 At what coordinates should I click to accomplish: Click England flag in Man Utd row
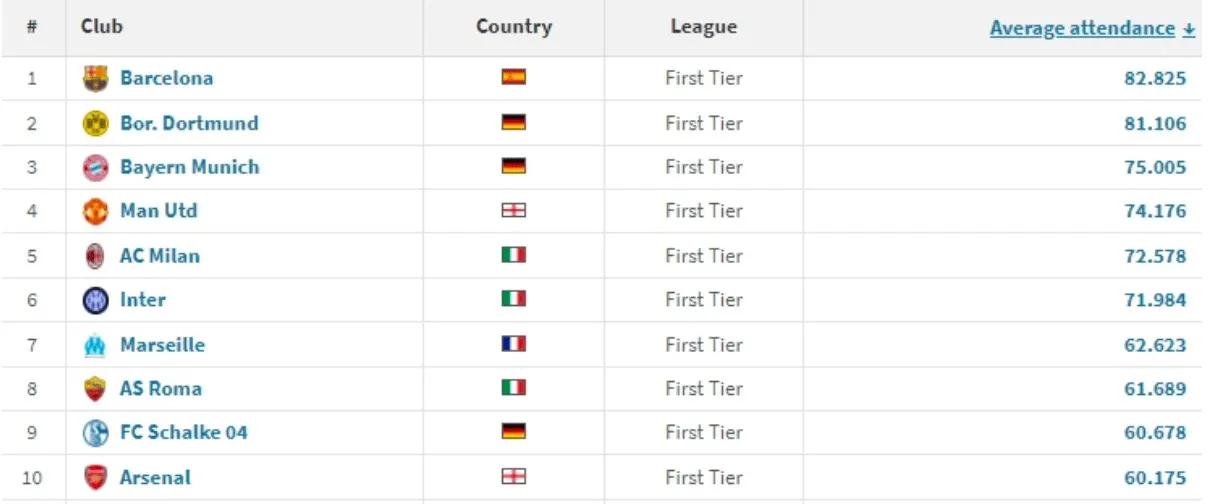(513, 210)
